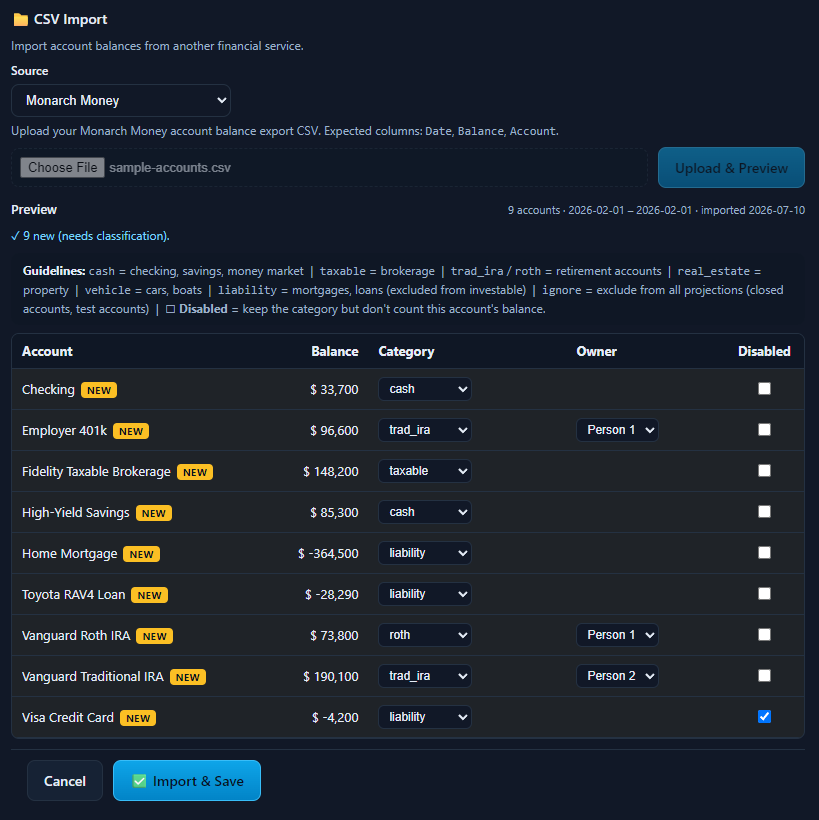Click the Owner column header

(x=597, y=351)
